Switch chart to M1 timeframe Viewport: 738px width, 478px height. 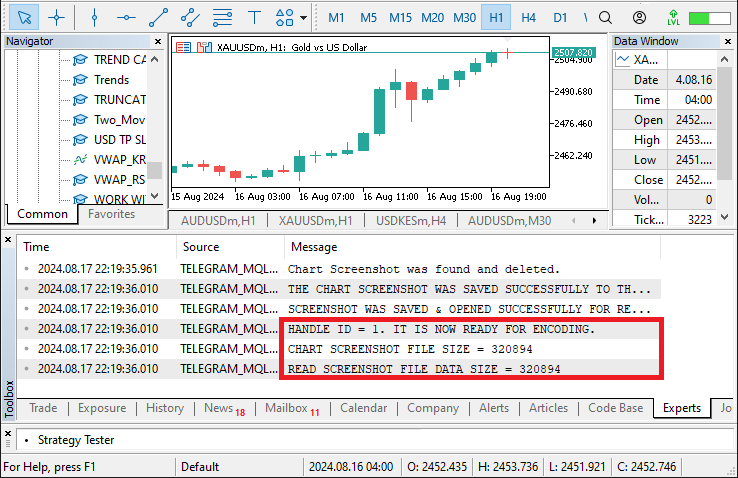(336, 18)
